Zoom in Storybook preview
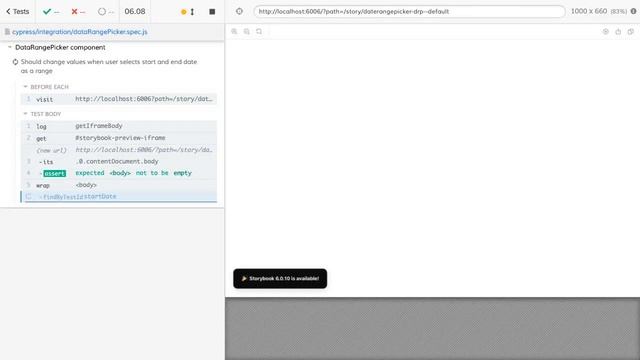Screen dimensions: 640x360 (234, 31)
